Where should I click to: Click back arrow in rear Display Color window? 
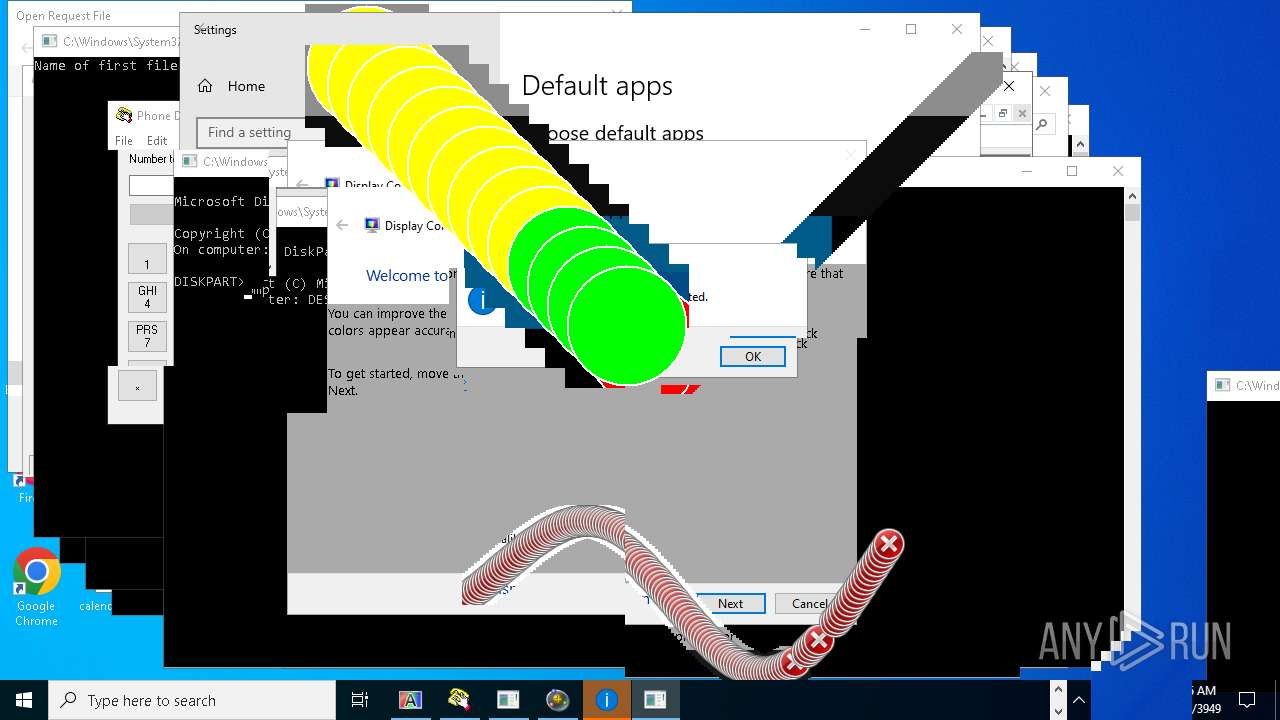pyautogui.click(x=302, y=185)
